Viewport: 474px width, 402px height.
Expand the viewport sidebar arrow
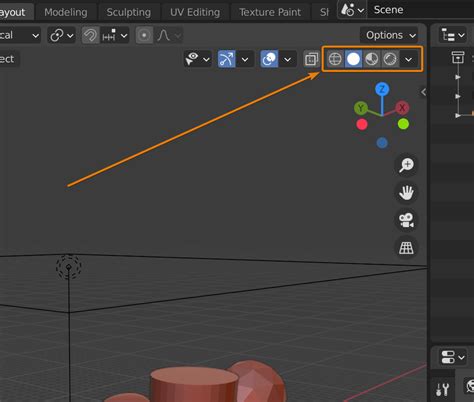click(423, 92)
